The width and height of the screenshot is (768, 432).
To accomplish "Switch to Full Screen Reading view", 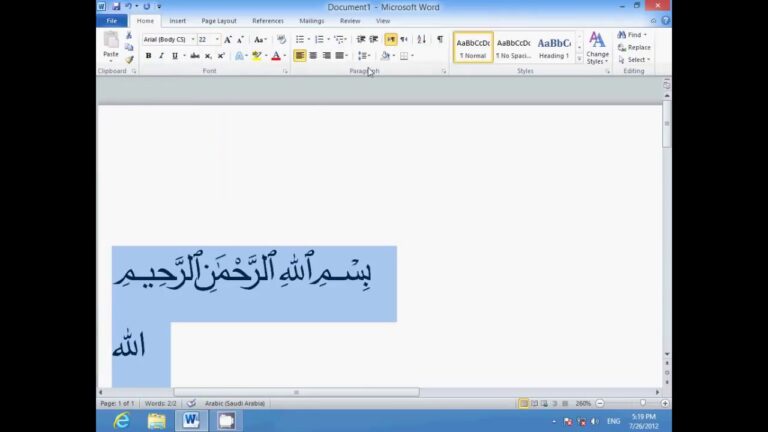I will click(534, 403).
